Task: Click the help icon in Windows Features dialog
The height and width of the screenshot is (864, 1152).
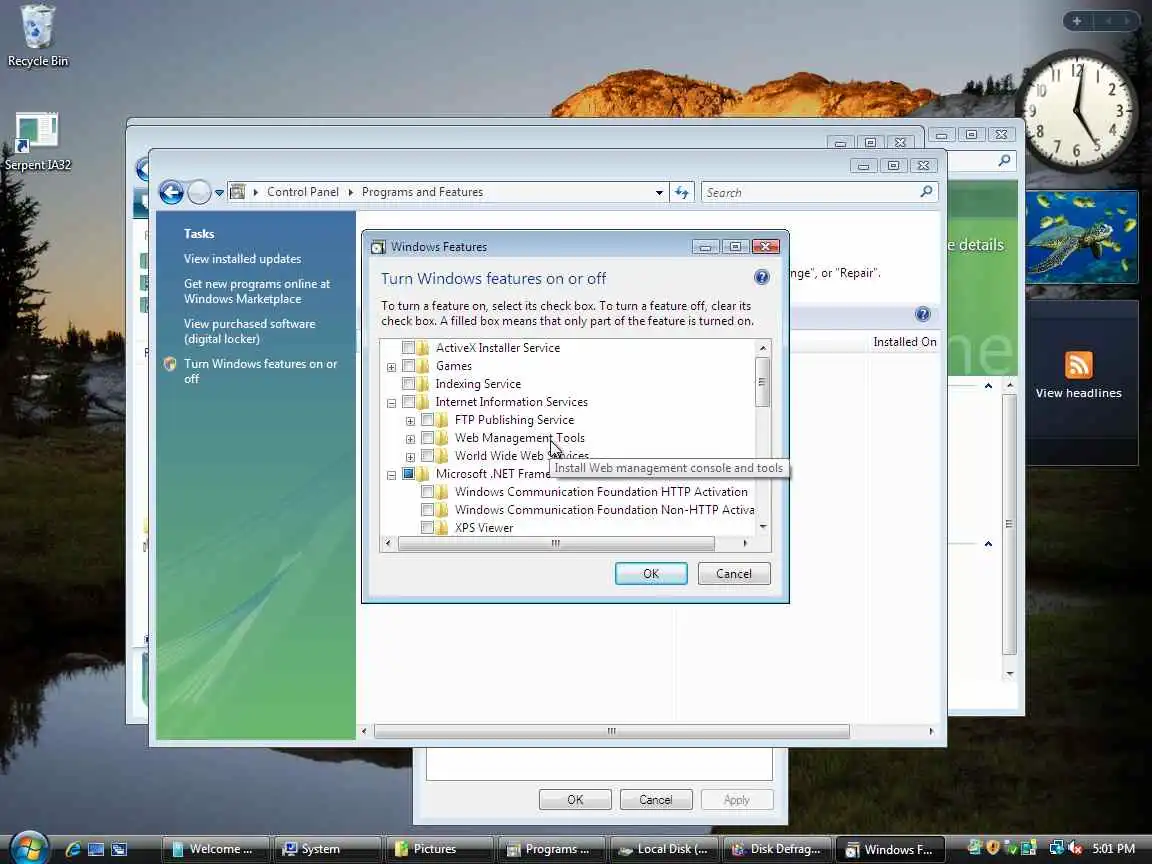Action: tap(761, 277)
